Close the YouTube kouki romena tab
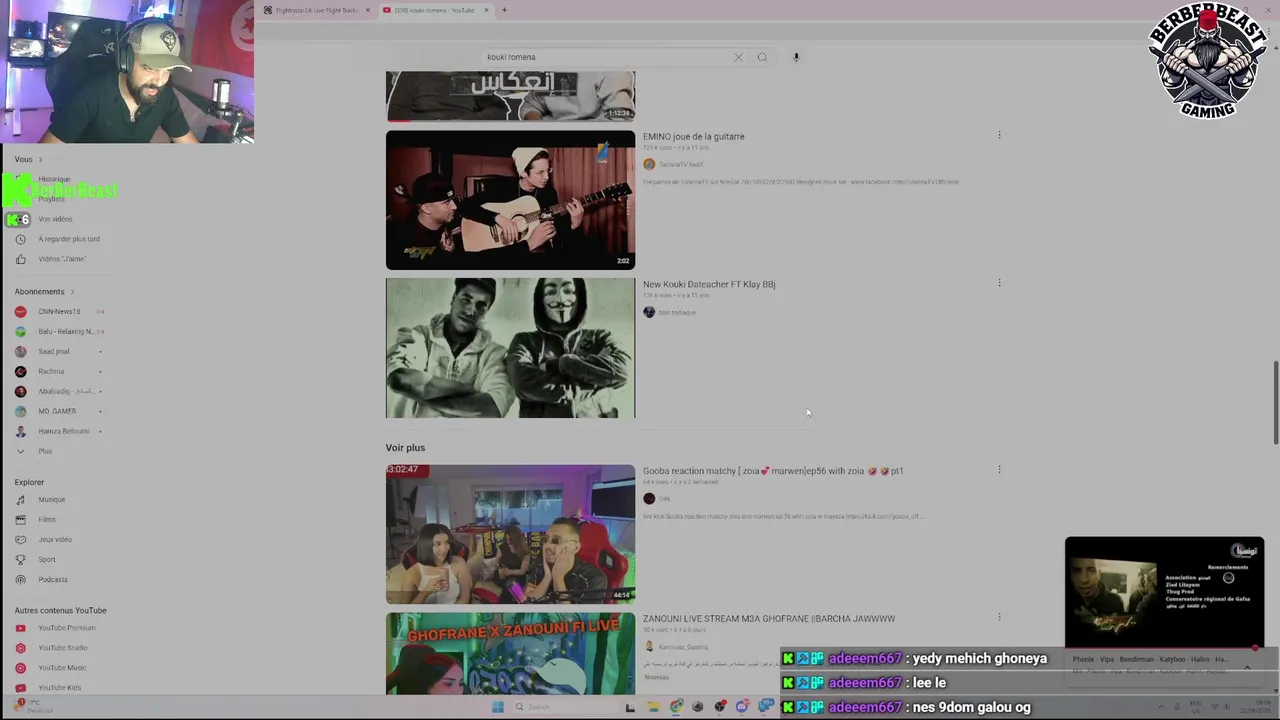Viewport: 1280px width, 720px height. 486,10
